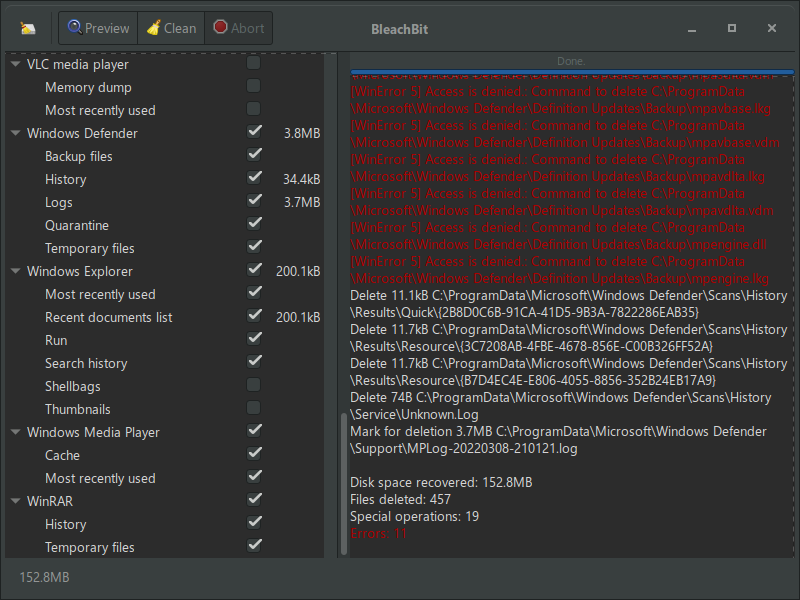Screen dimensions: 800x600
Task: Click the 34.4kB size value
Action: 302,180
